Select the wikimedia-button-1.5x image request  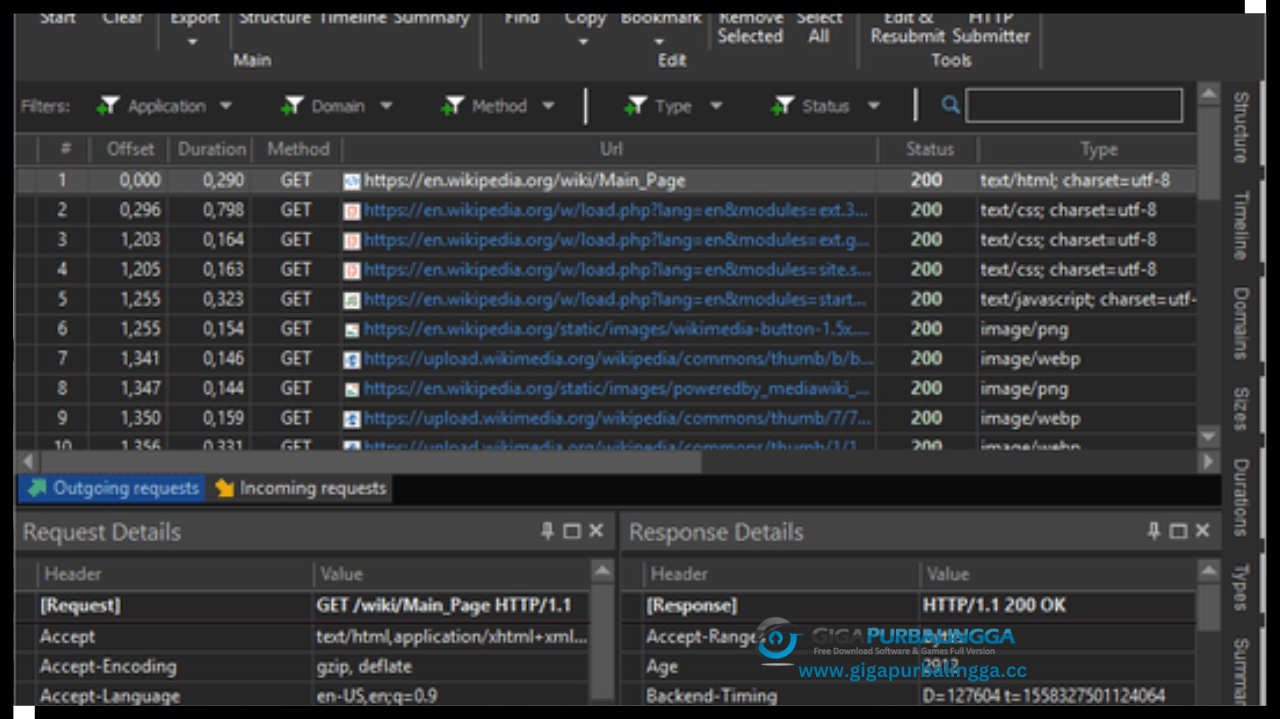606,329
